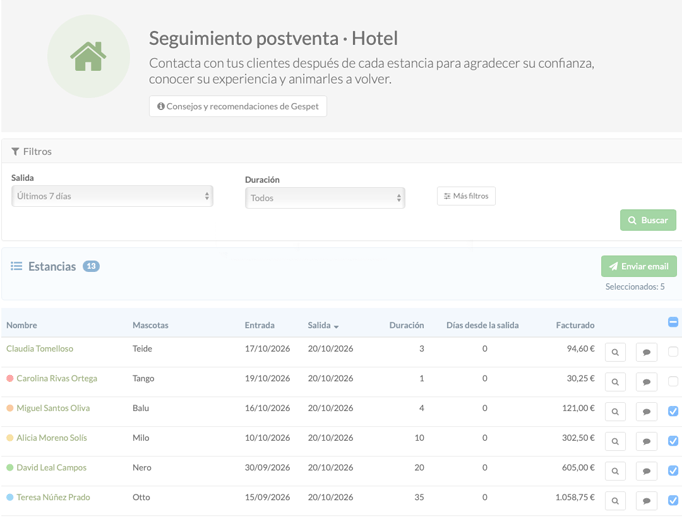Image resolution: width=682 pixels, height=518 pixels.
Task: Open comment bubble for Alicia Moreno Solís
Action: tap(646, 441)
